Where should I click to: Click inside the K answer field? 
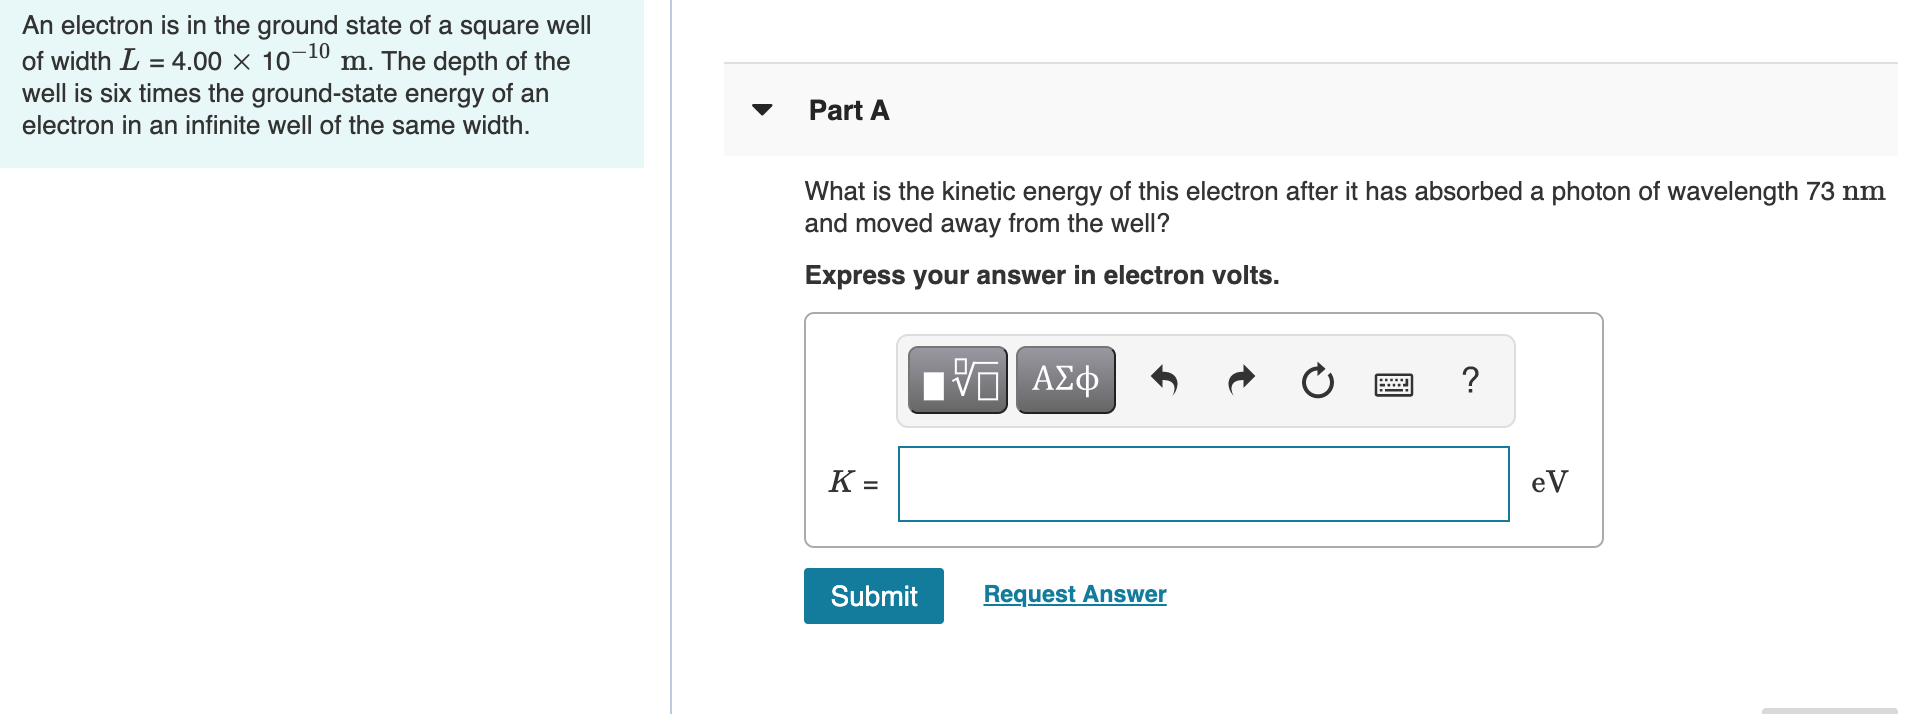[1203, 483]
